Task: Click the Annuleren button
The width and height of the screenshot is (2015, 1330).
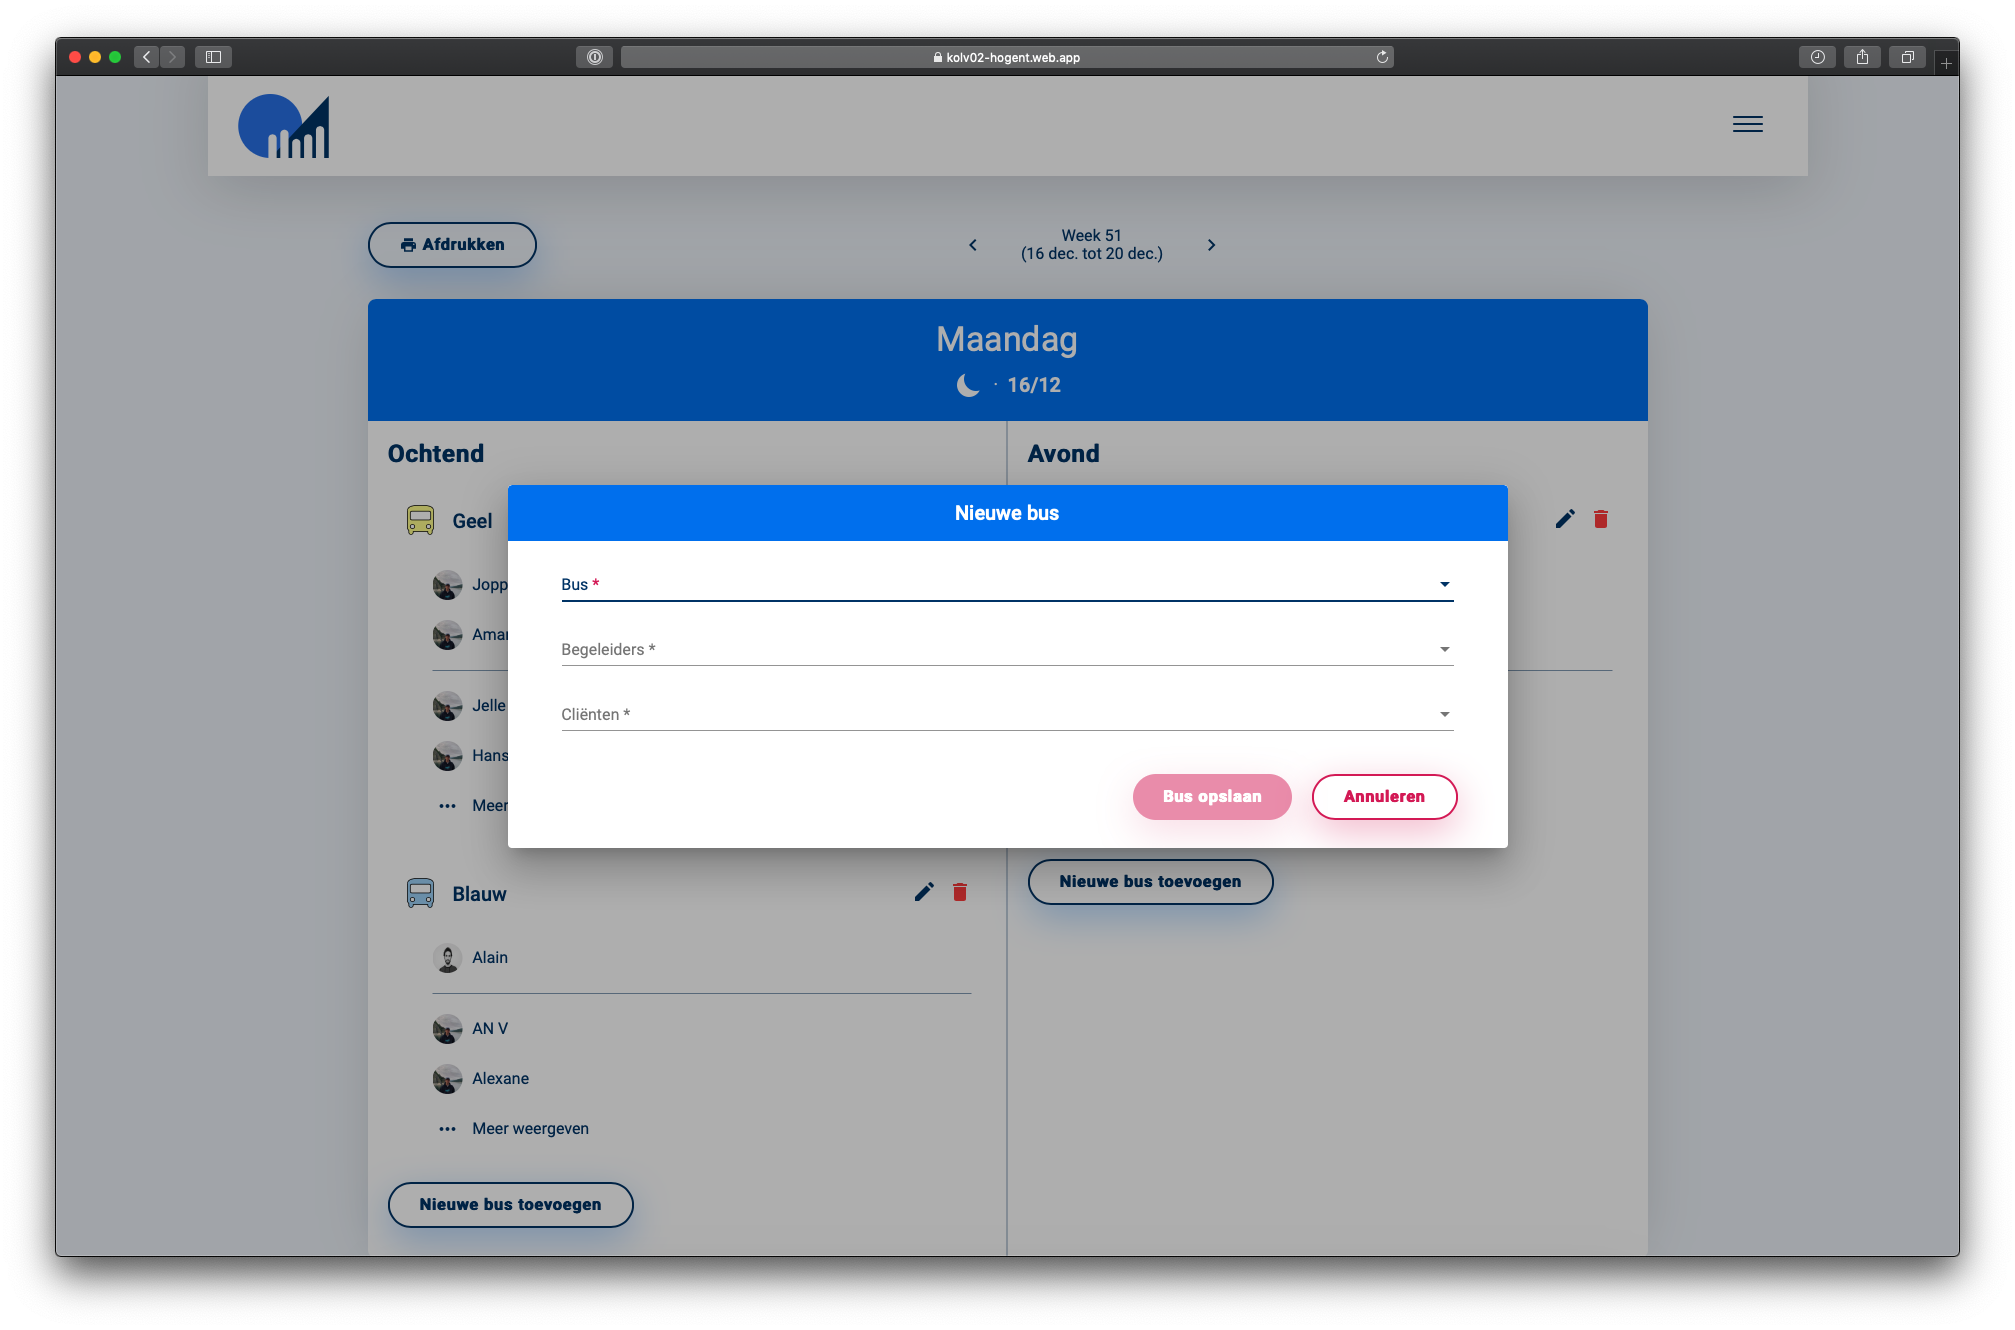Action: pos(1383,797)
